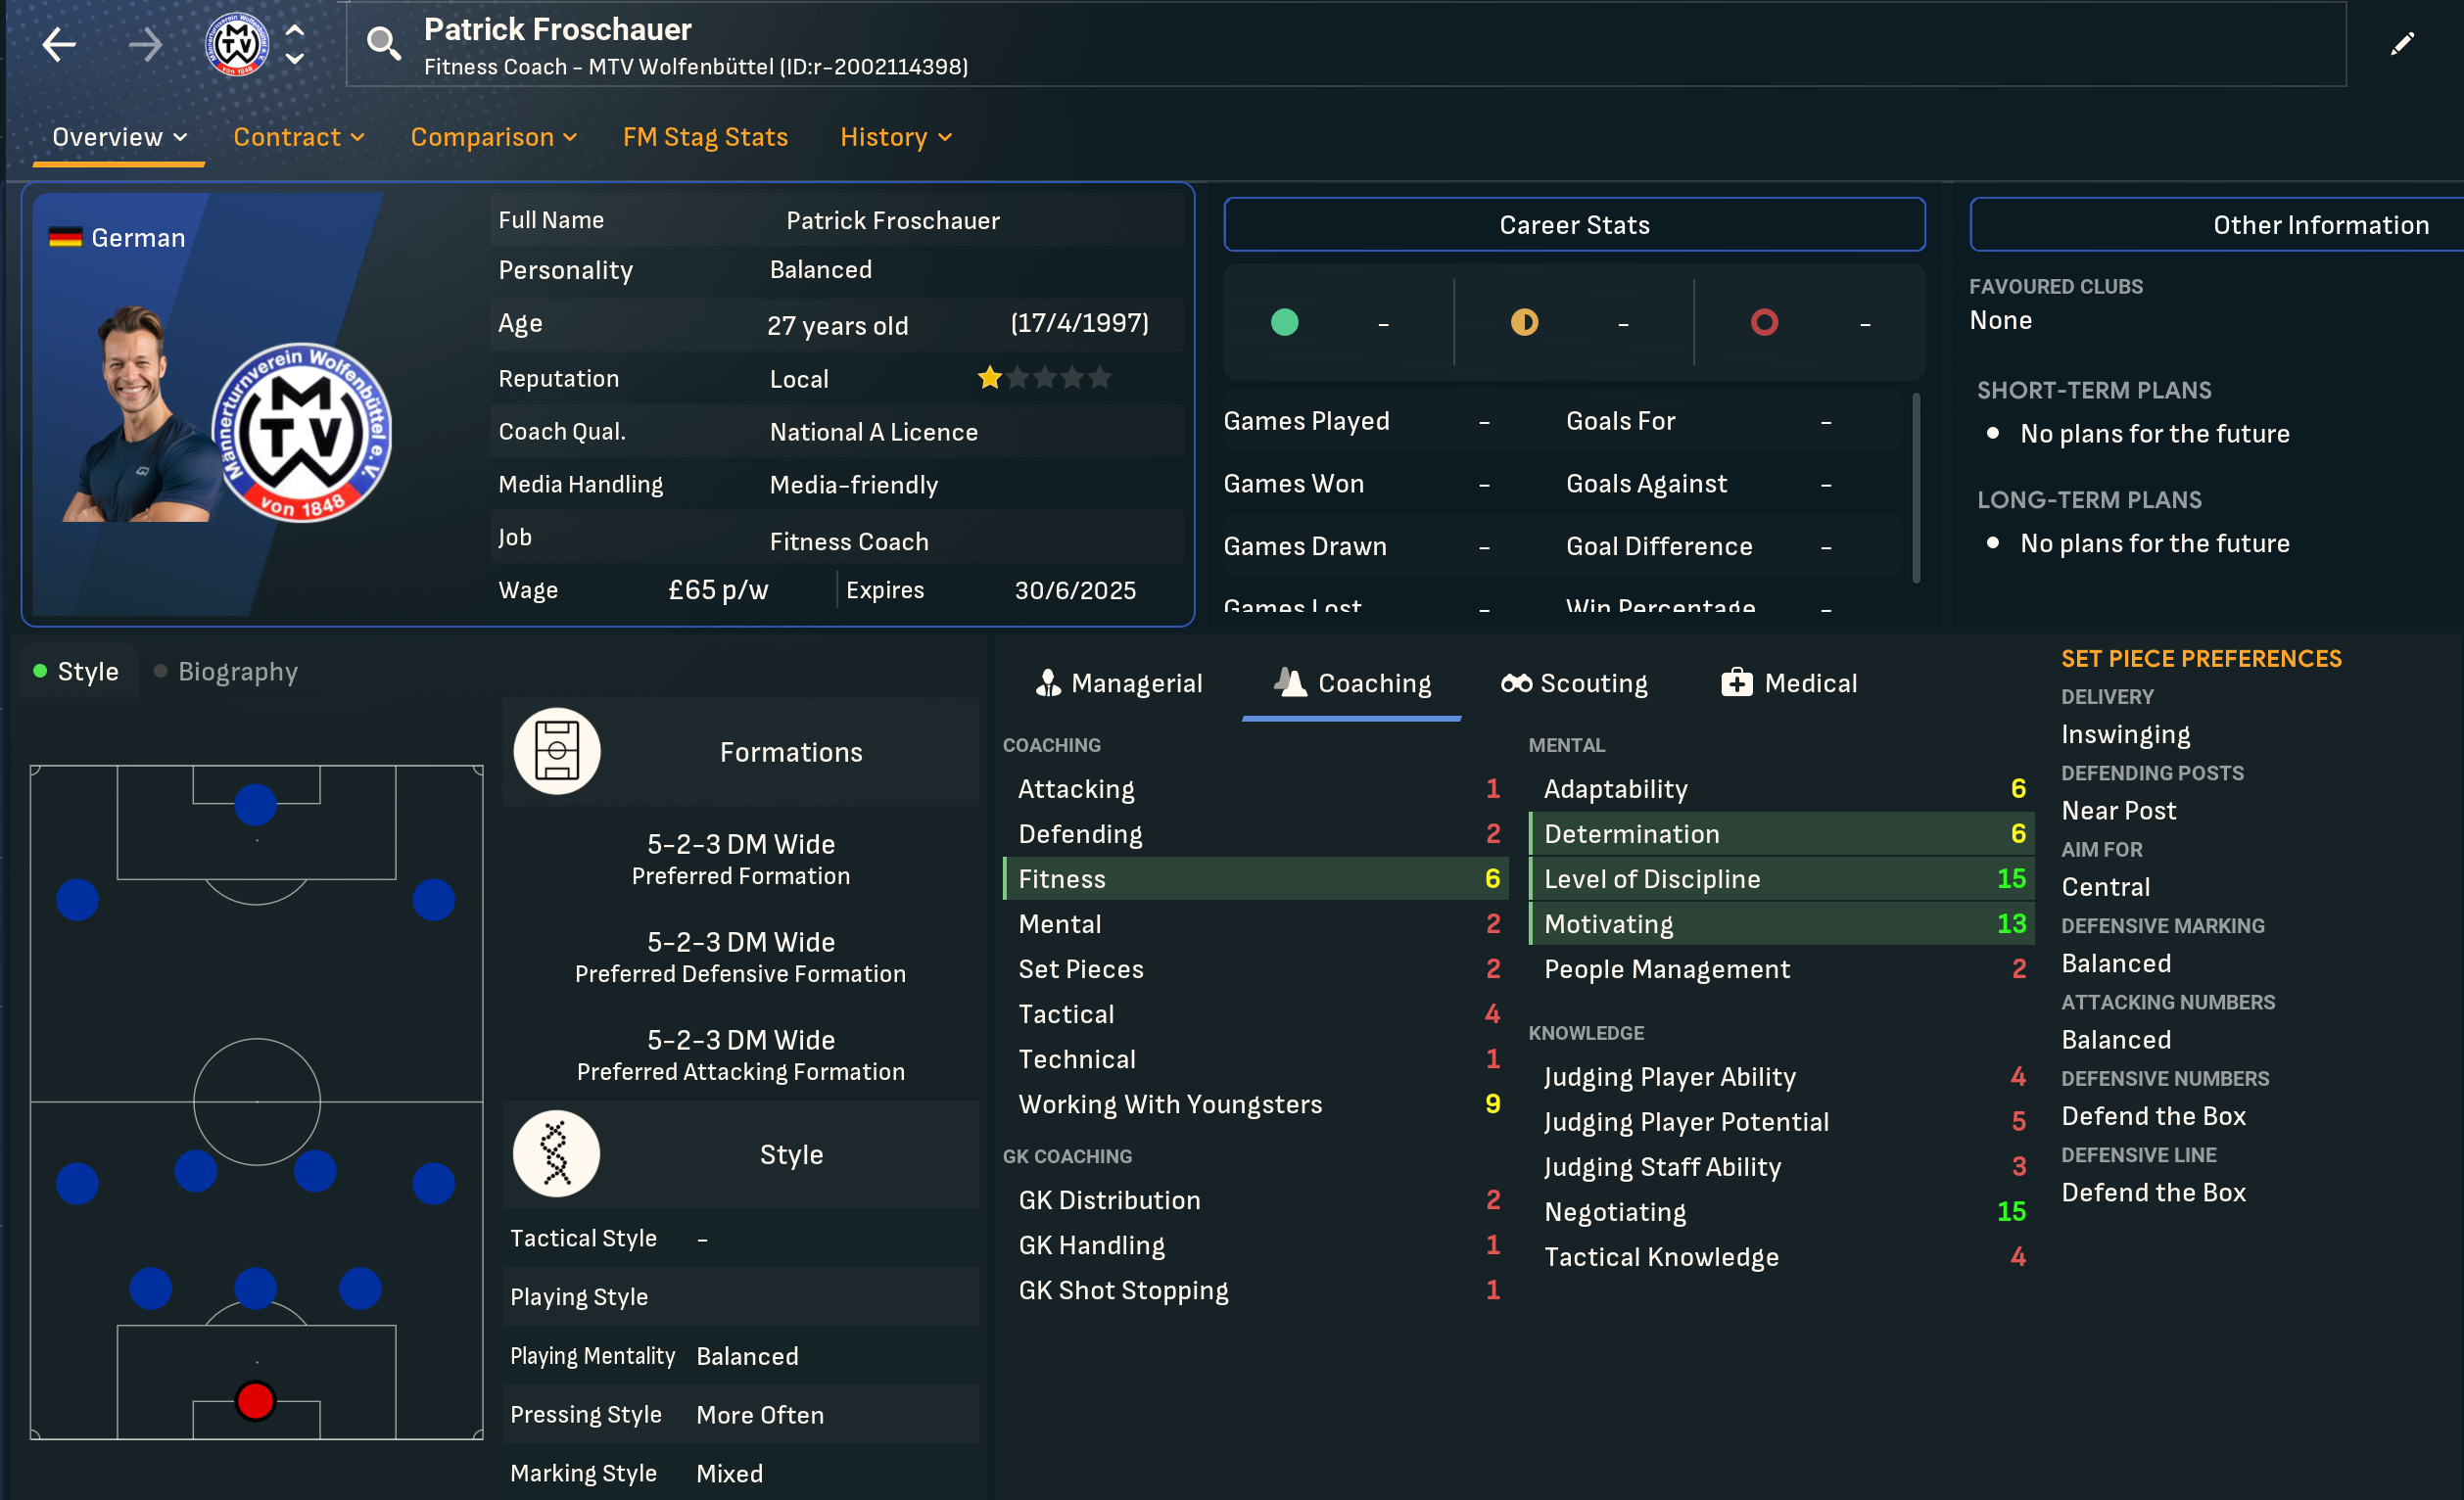This screenshot has height=1500, width=2464.
Task: Select the Style radio option
Action: 76,672
